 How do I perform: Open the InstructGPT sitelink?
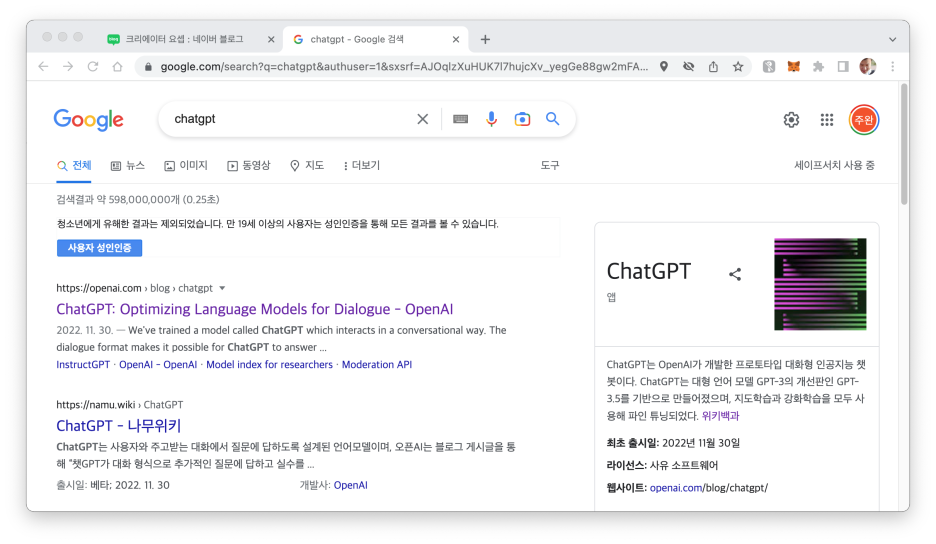[83, 365]
